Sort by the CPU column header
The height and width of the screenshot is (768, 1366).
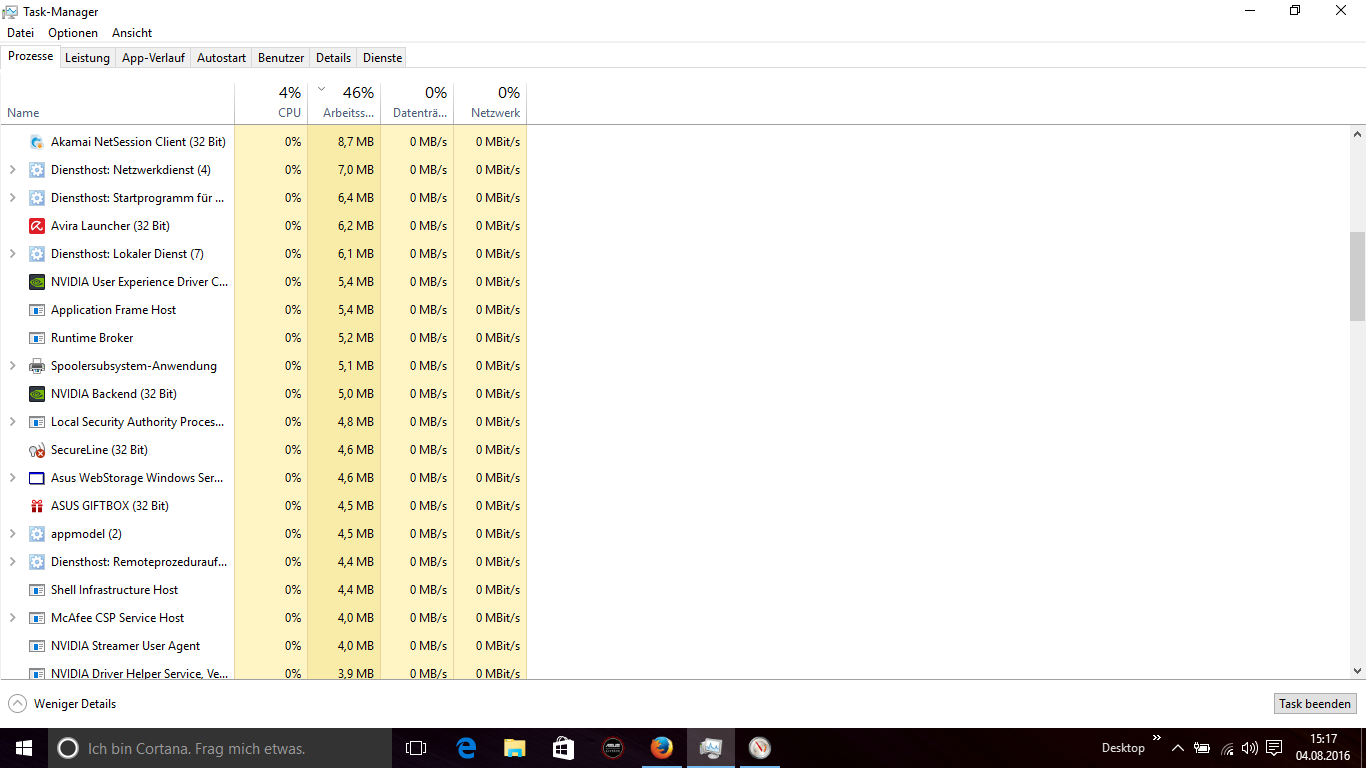[271, 104]
